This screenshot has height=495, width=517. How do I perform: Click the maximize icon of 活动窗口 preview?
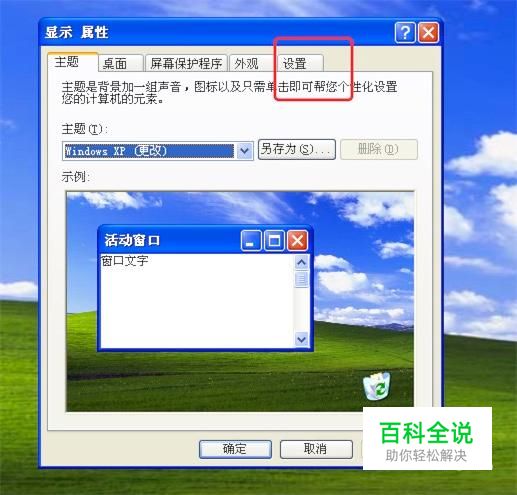(274, 240)
